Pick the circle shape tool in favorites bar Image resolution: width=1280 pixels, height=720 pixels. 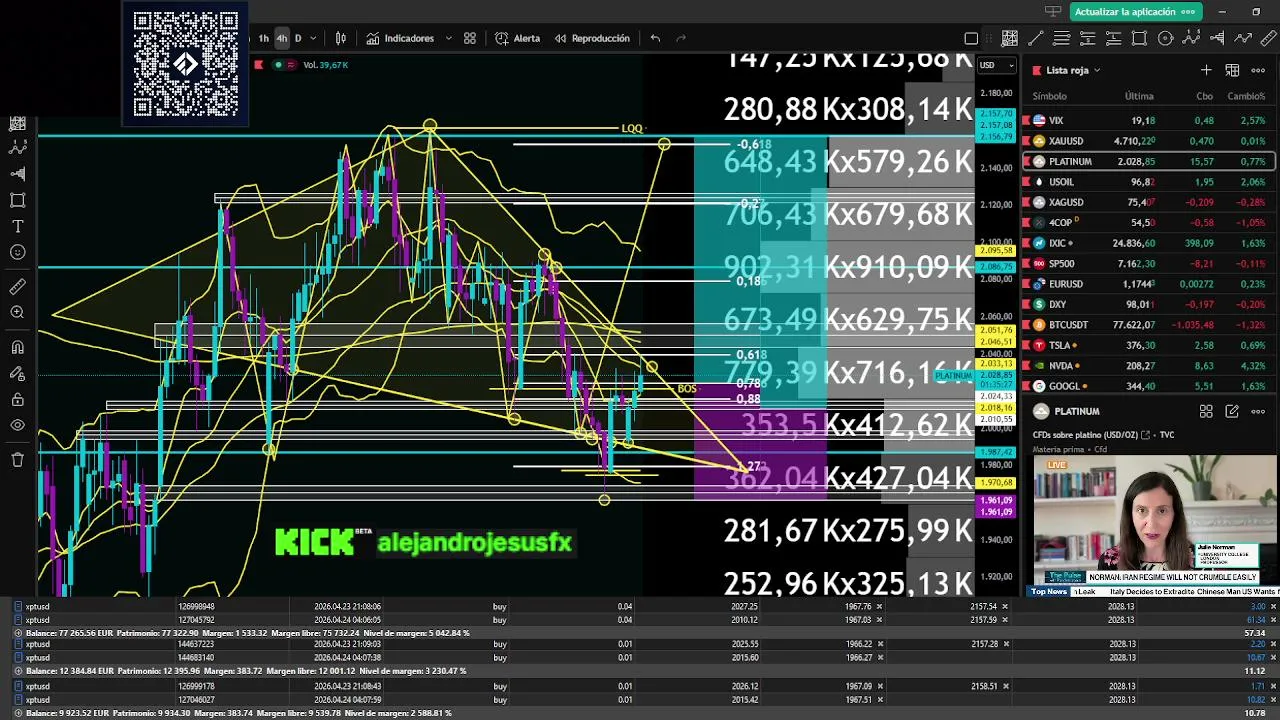1165,38
